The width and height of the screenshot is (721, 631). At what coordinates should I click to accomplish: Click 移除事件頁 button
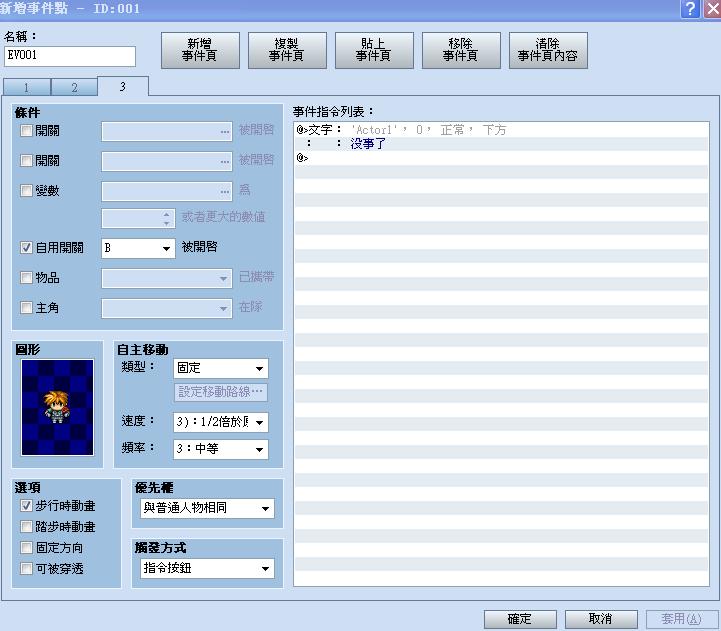click(x=461, y=50)
